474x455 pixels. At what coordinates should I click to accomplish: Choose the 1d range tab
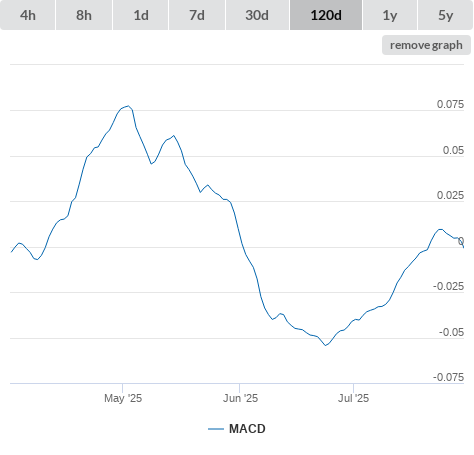pyautogui.click(x=141, y=15)
